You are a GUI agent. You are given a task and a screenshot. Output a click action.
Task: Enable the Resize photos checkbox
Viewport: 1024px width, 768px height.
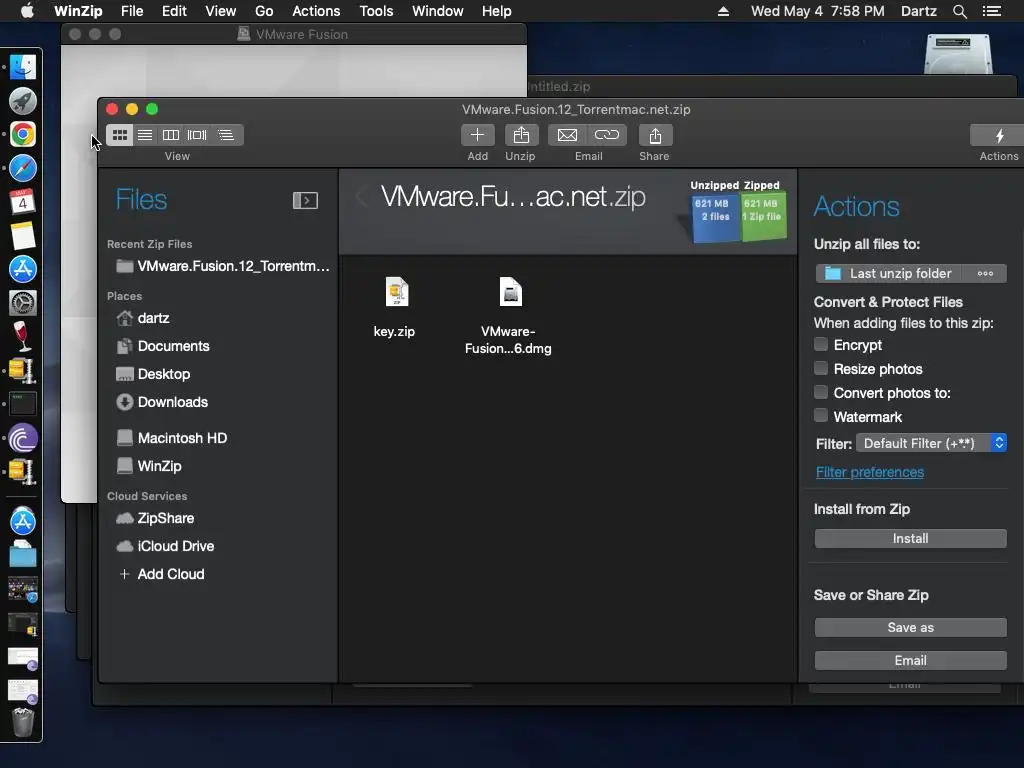pos(821,368)
